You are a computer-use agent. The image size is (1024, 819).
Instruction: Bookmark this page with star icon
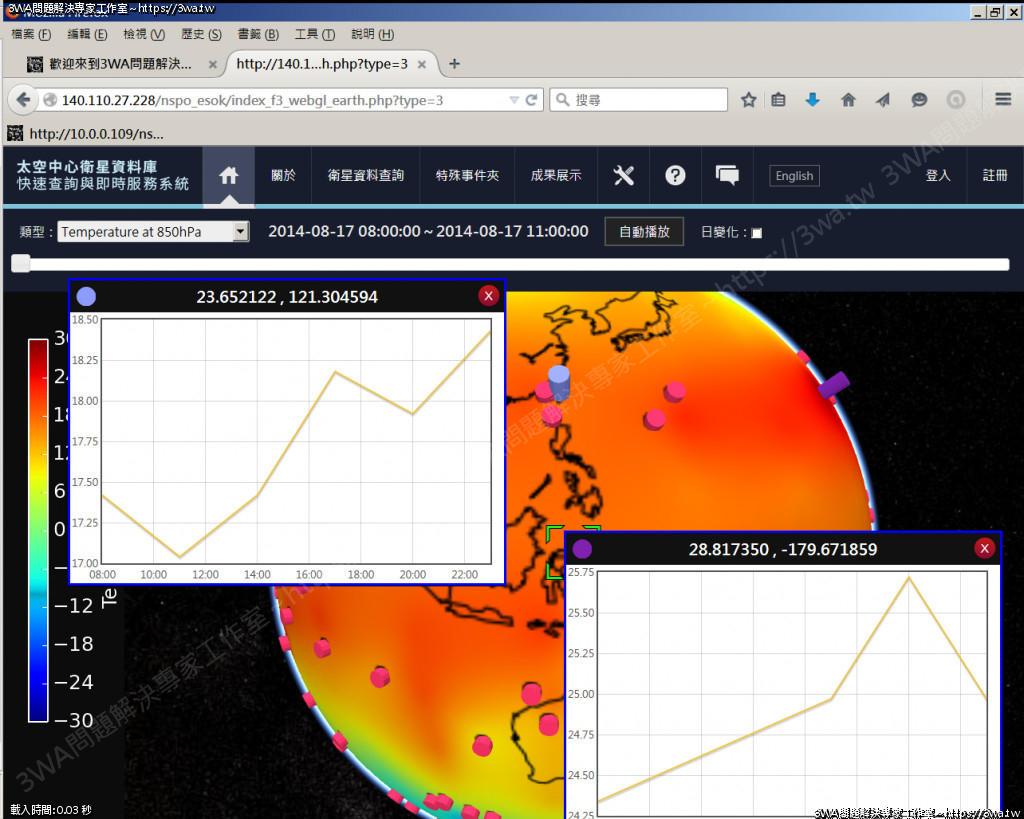point(748,100)
